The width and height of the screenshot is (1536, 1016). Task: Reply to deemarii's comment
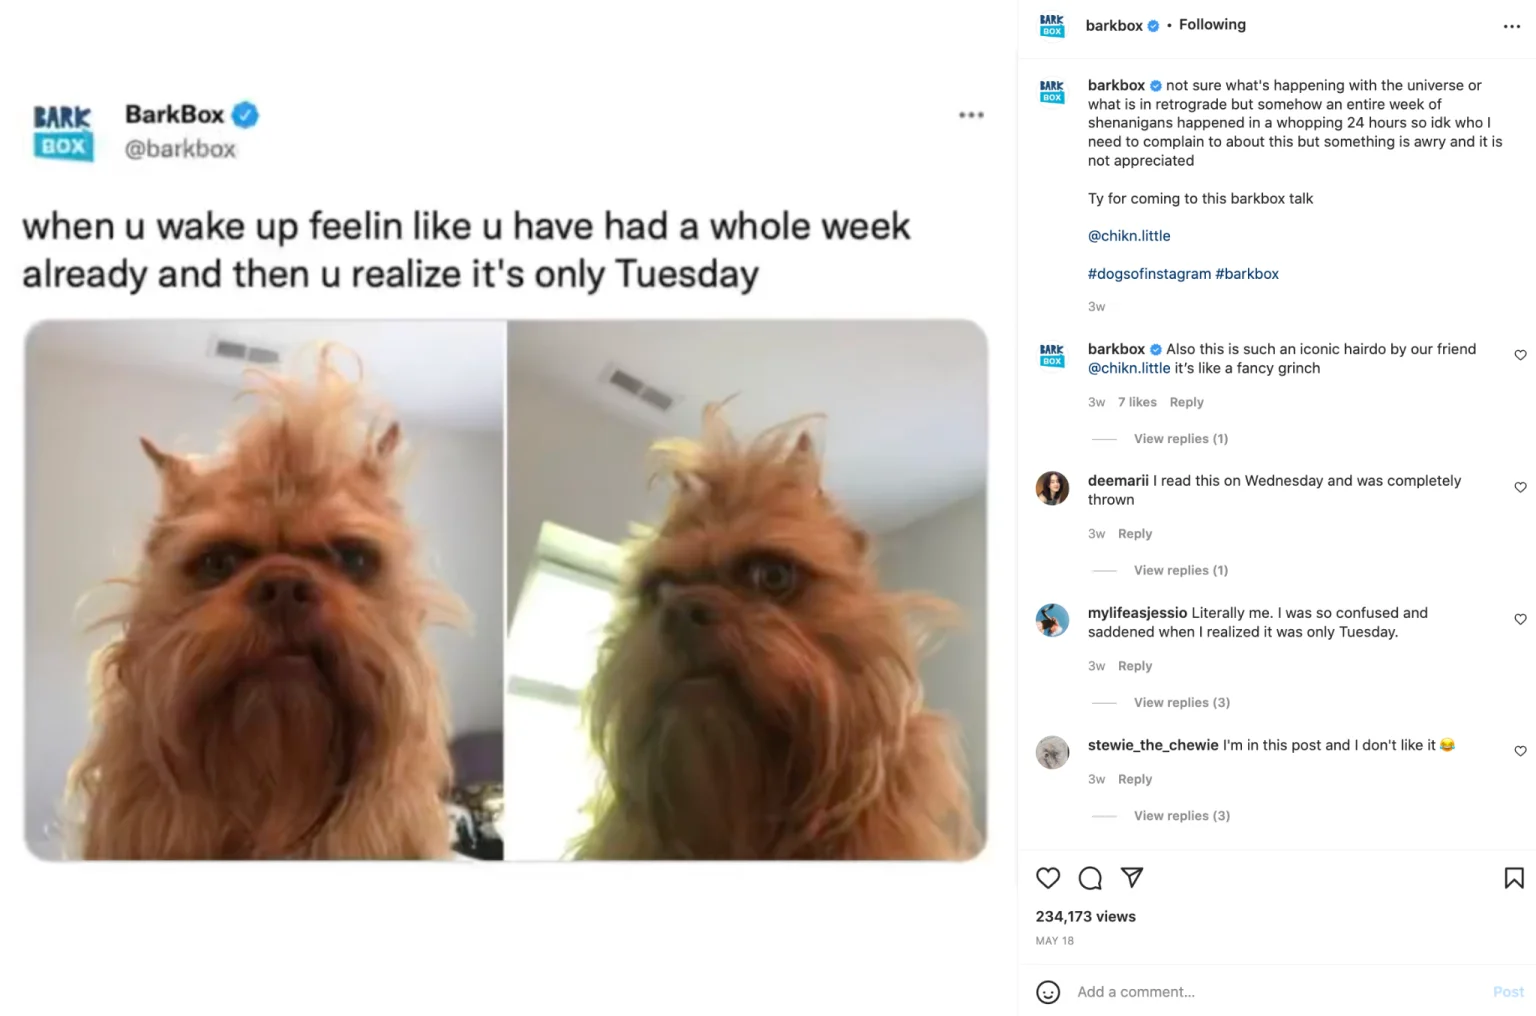tap(1135, 533)
